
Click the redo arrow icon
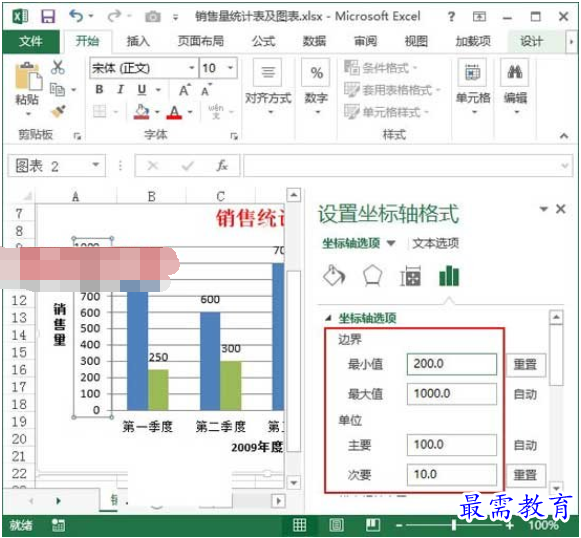114,16
